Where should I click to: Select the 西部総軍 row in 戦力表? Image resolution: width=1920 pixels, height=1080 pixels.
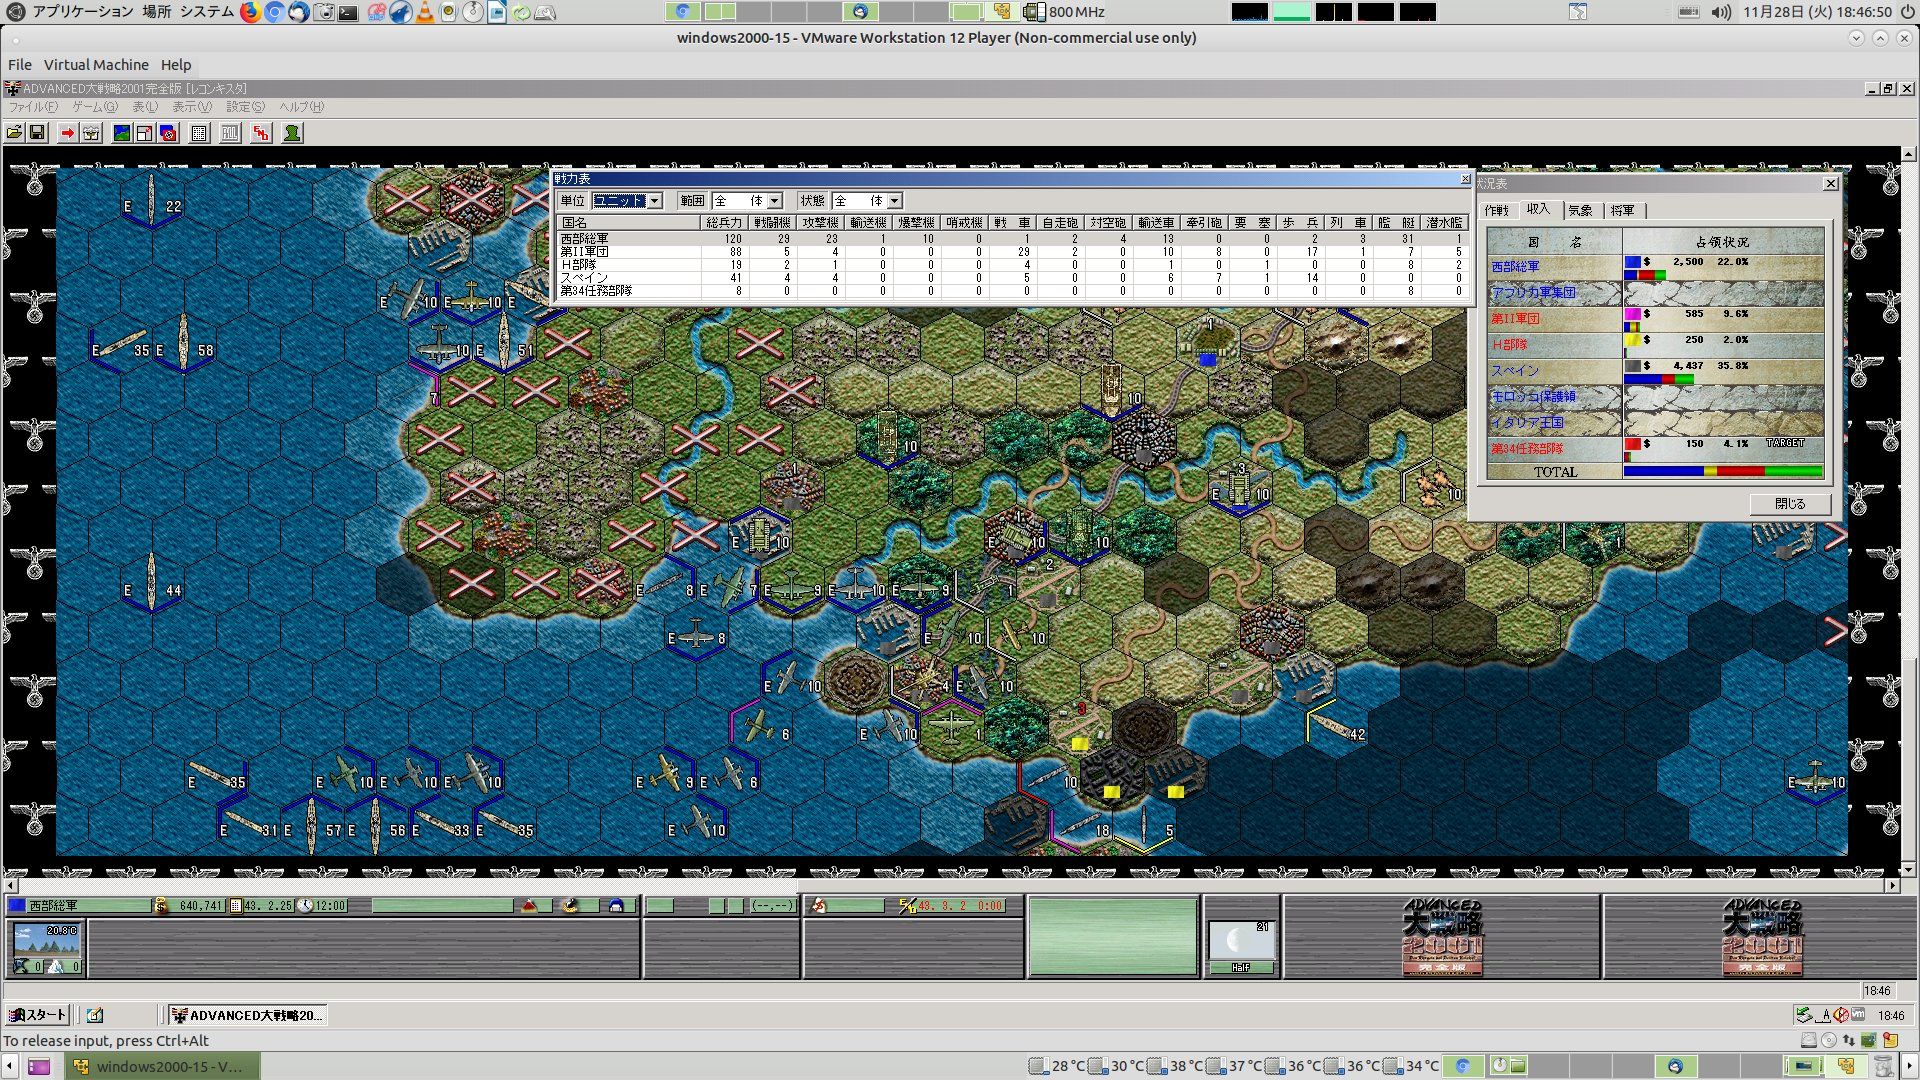1012,239
